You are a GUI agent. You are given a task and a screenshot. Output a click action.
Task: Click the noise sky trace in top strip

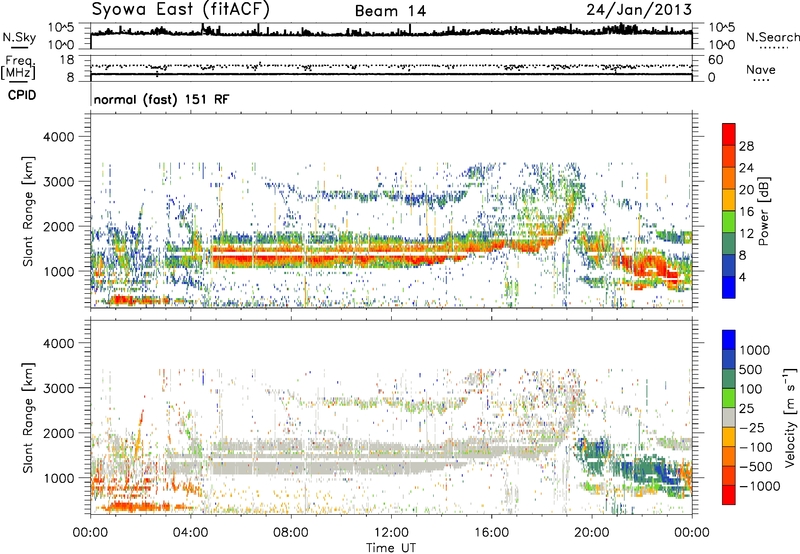(x=391, y=33)
